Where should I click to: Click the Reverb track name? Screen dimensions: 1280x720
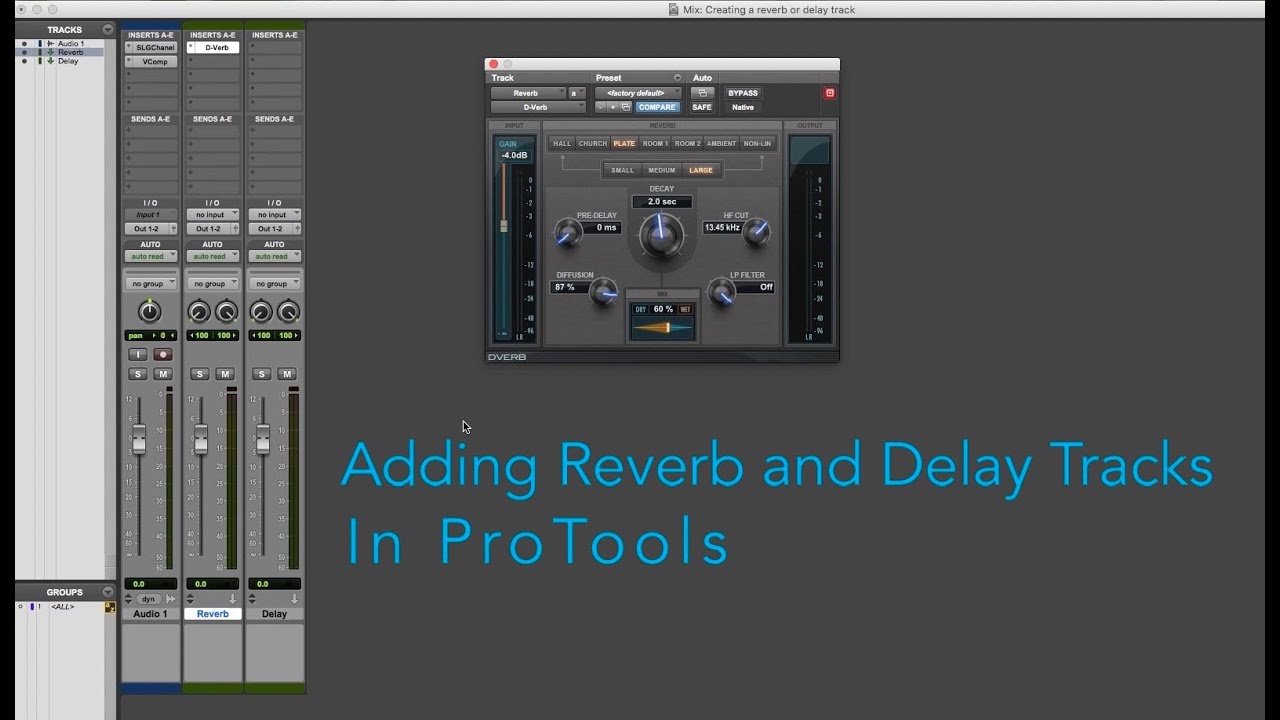[213, 614]
